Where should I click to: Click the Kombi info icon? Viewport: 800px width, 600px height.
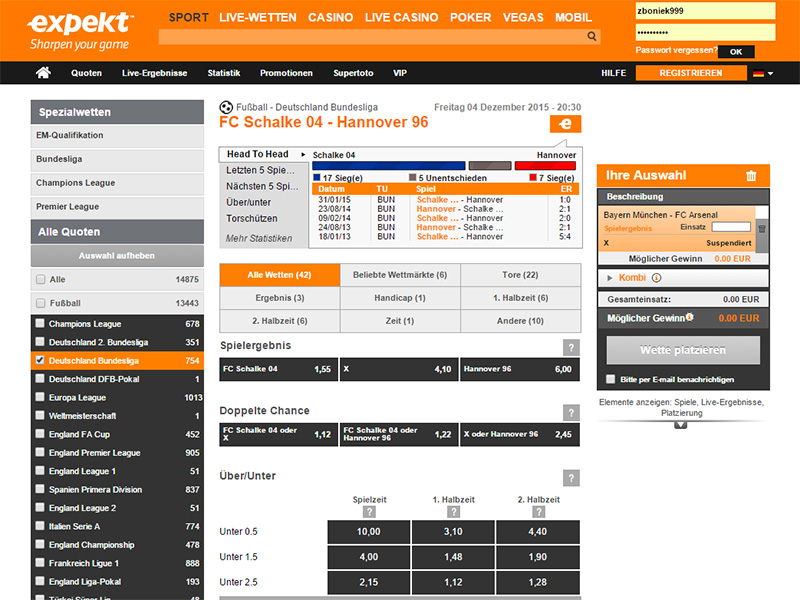coord(657,278)
